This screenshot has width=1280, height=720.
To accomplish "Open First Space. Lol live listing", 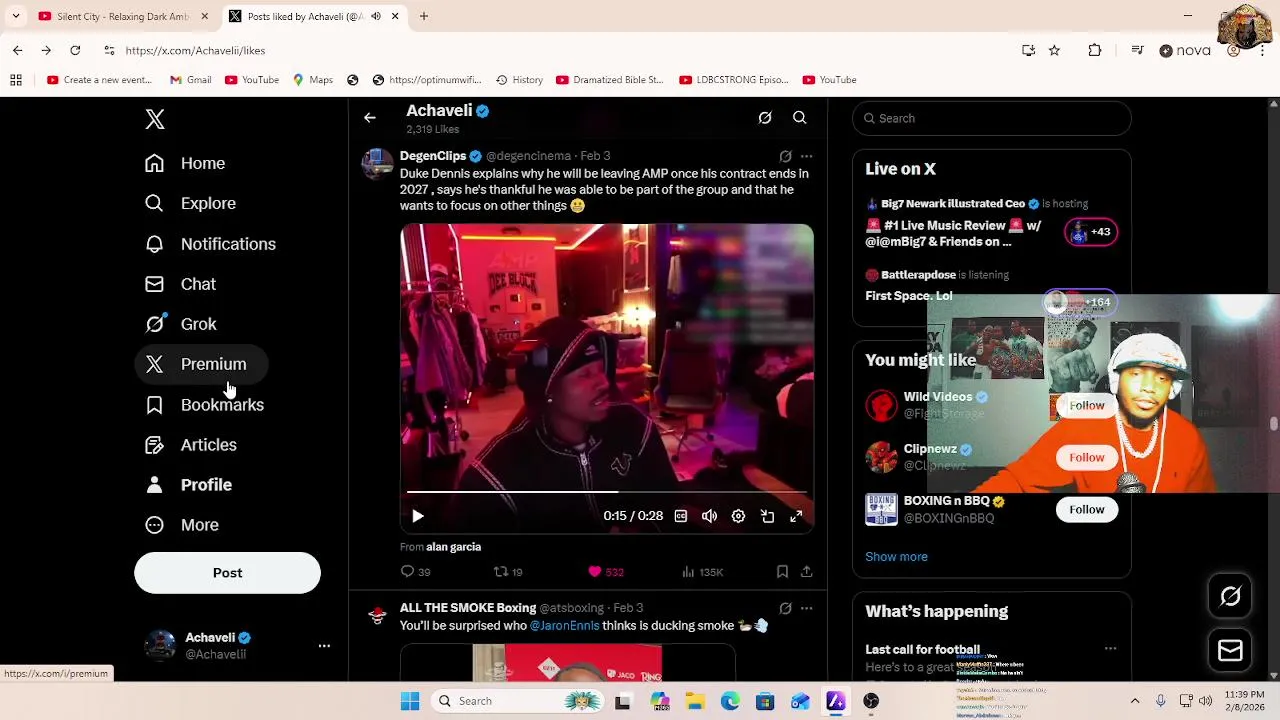I will 908,296.
